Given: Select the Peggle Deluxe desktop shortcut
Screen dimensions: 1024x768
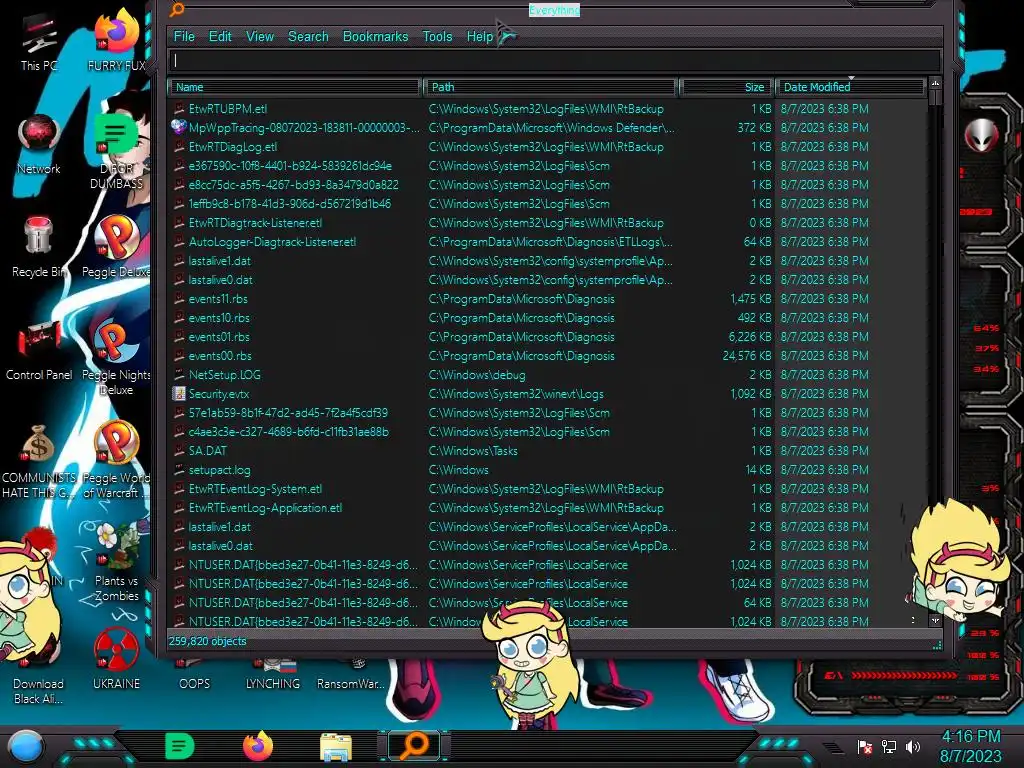Looking at the screenshot, I should (116, 247).
